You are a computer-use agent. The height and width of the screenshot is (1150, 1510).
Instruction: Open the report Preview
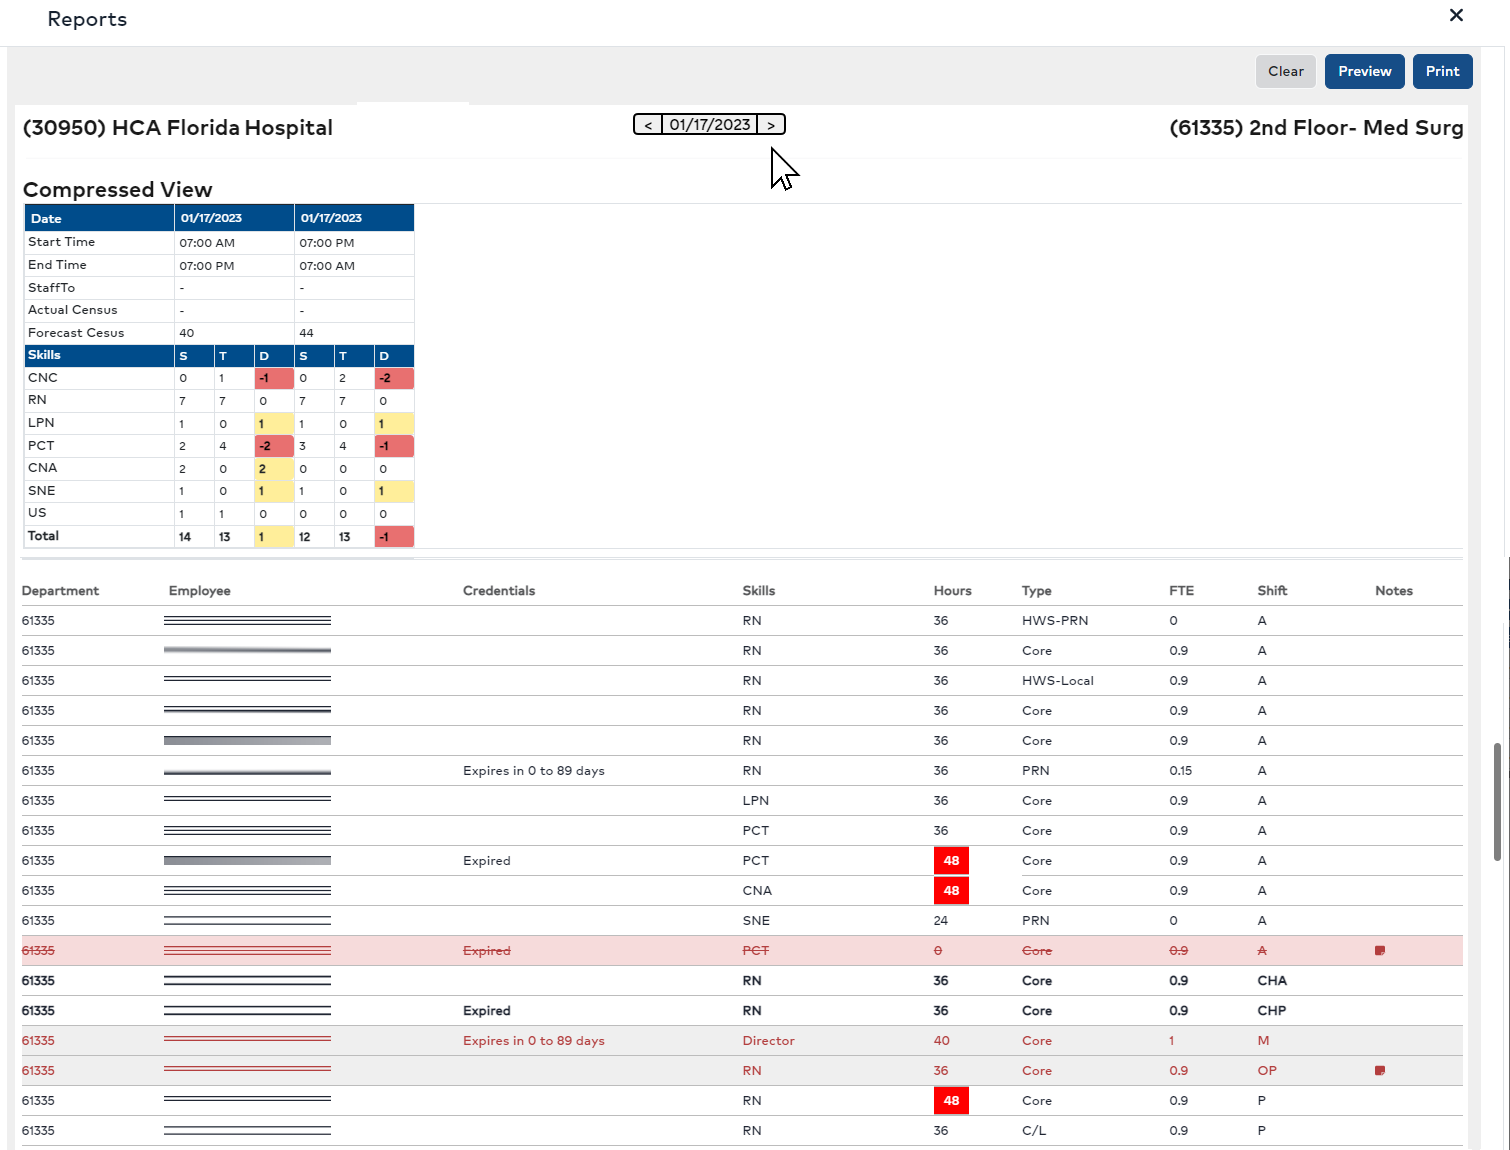pos(1364,71)
